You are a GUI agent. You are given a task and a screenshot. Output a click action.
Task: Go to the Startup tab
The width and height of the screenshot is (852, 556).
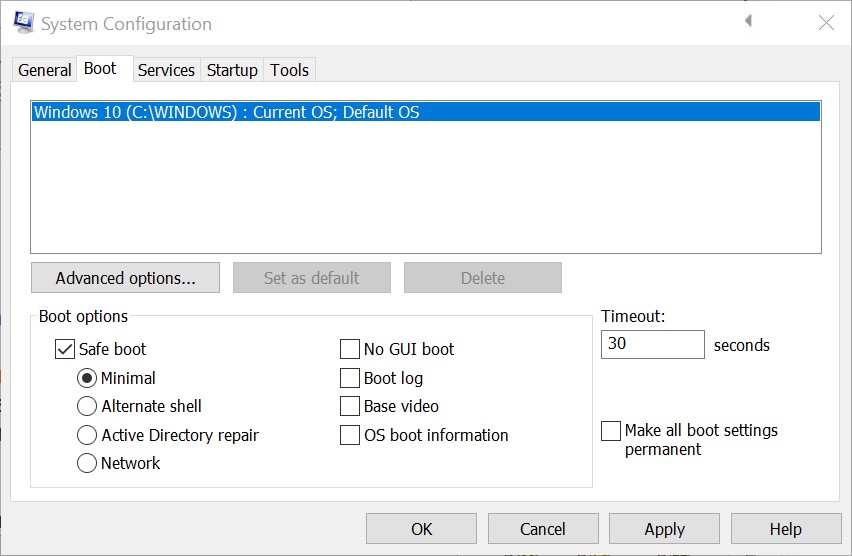[232, 70]
